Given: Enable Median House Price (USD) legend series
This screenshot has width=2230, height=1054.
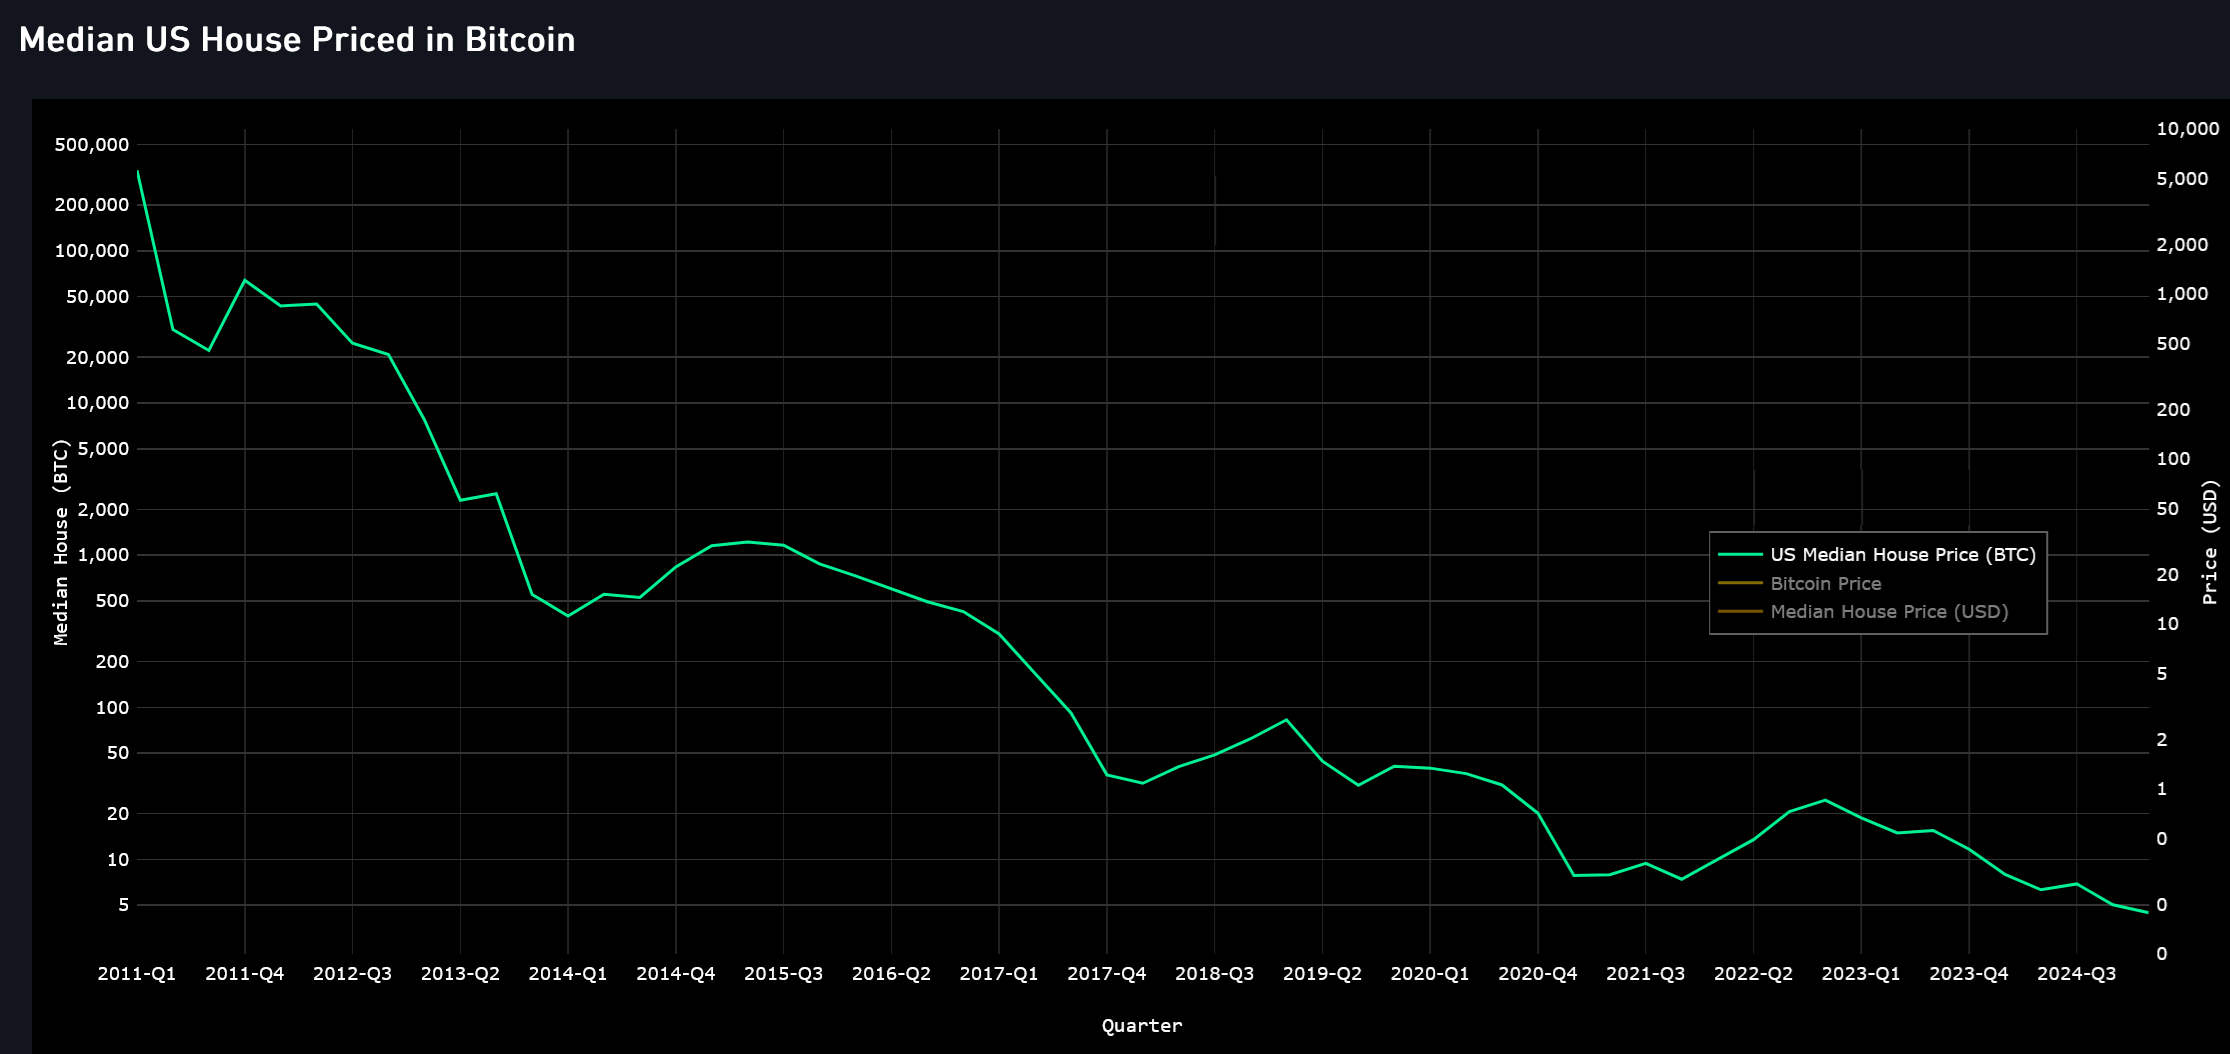Looking at the screenshot, I should pyautogui.click(x=1863, y=611).
